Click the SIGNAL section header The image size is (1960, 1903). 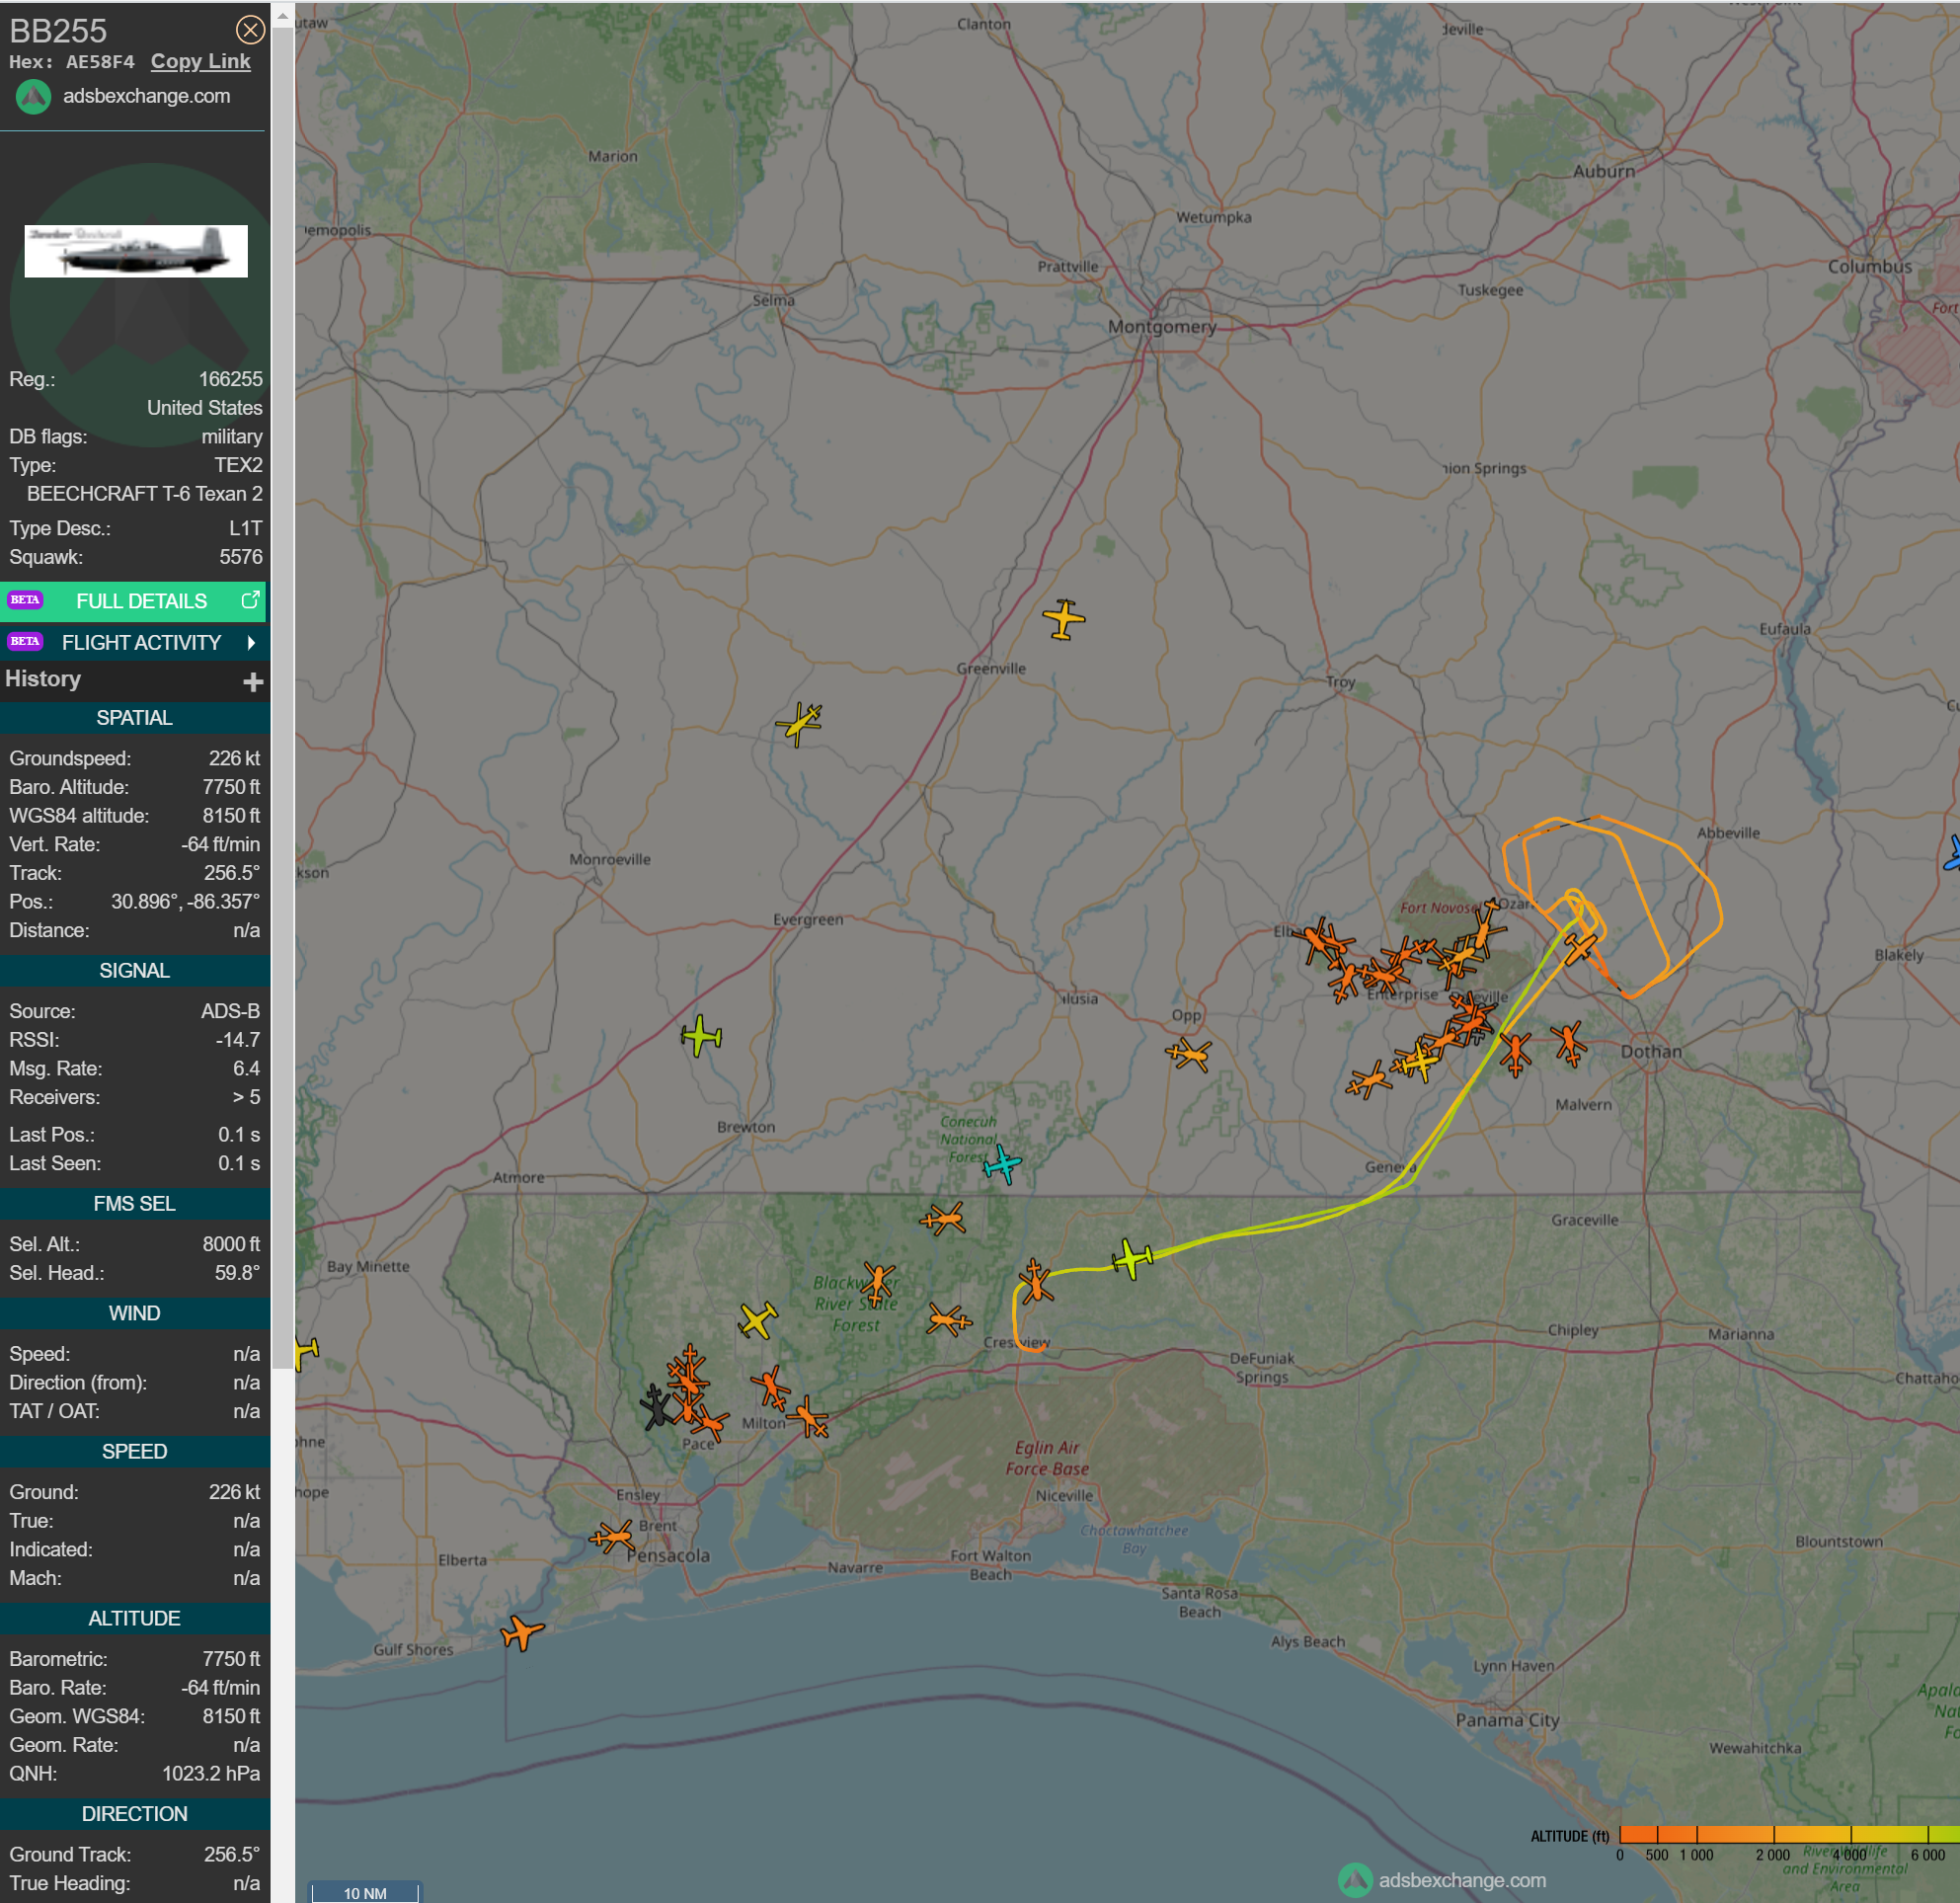134,971
